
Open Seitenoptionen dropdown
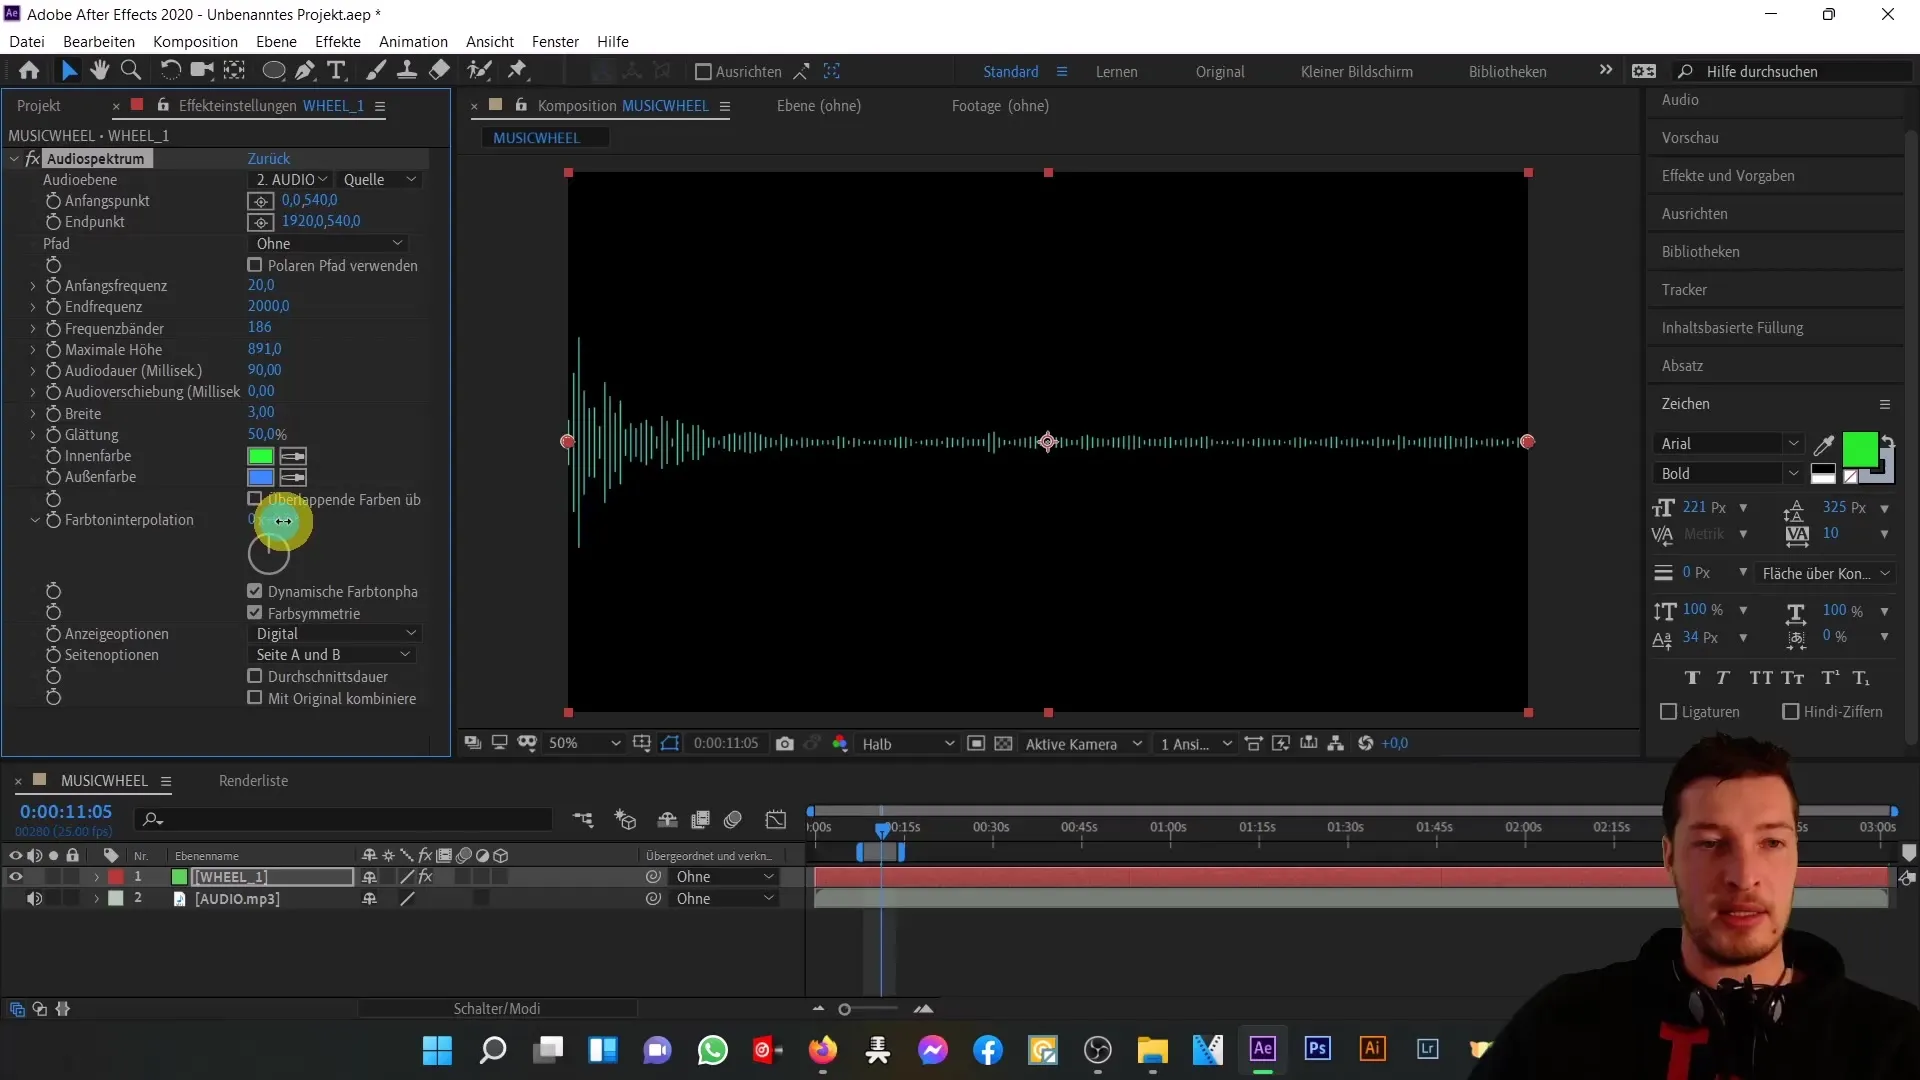332,655
